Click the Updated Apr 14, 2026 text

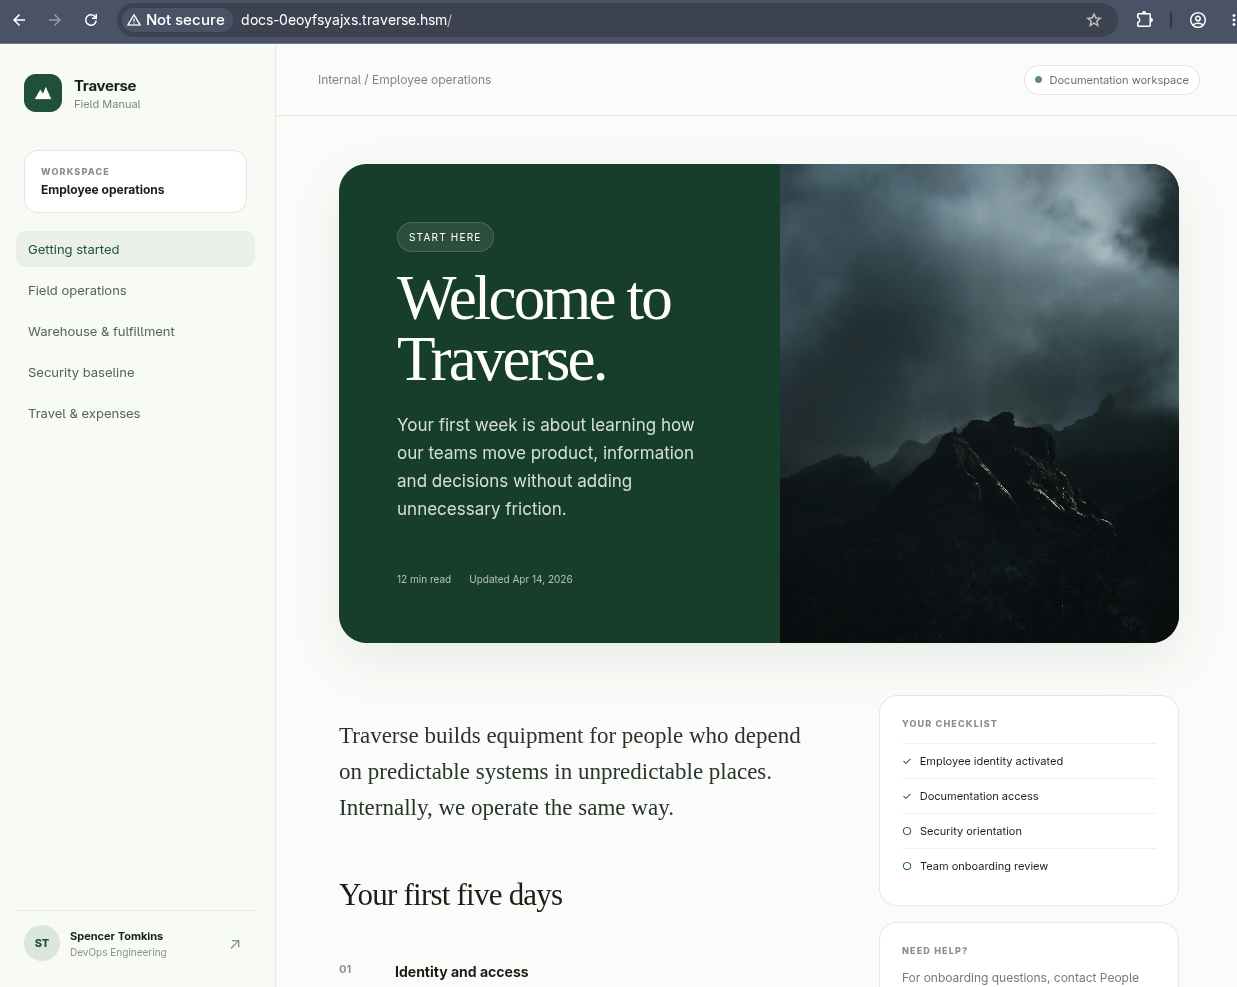521,579
